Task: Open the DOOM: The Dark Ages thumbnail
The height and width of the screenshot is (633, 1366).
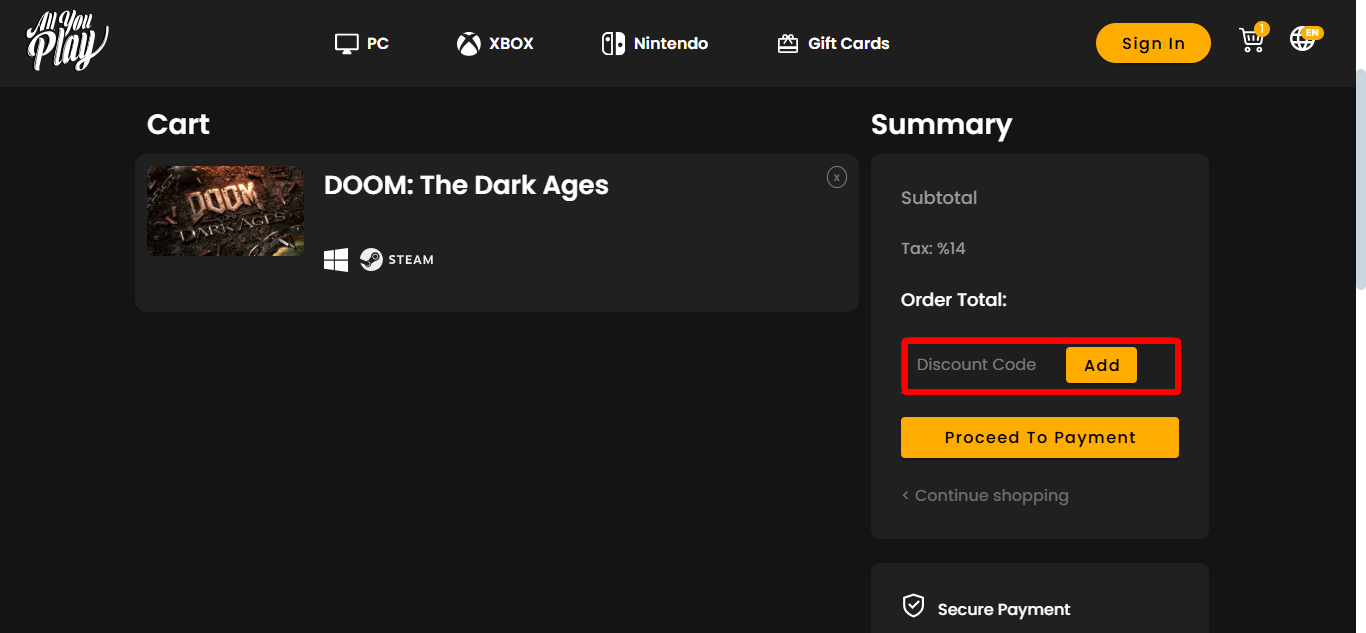Action: tap(225, 211)
